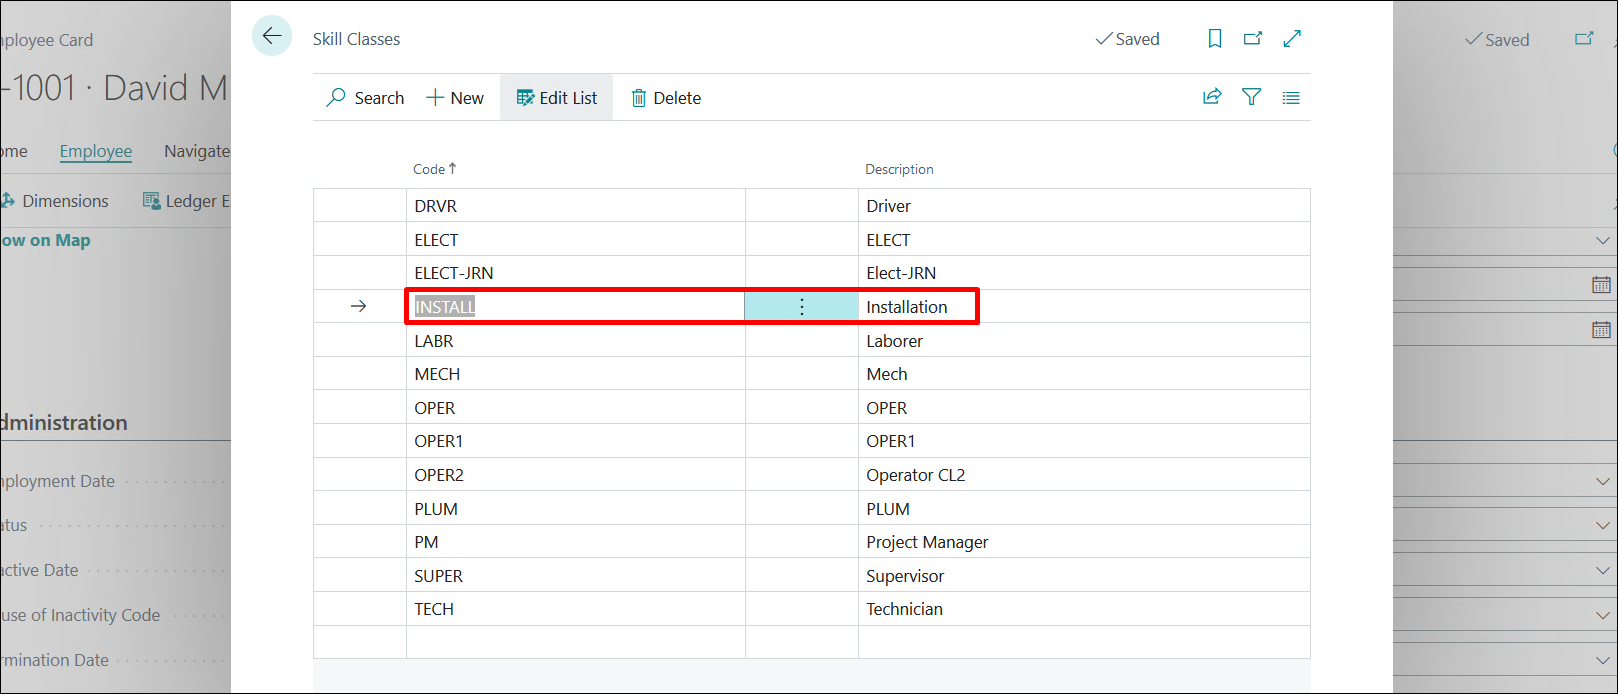Click New to add a skill class
Screen dimensions: 1618x694
[x=455, y=98]
